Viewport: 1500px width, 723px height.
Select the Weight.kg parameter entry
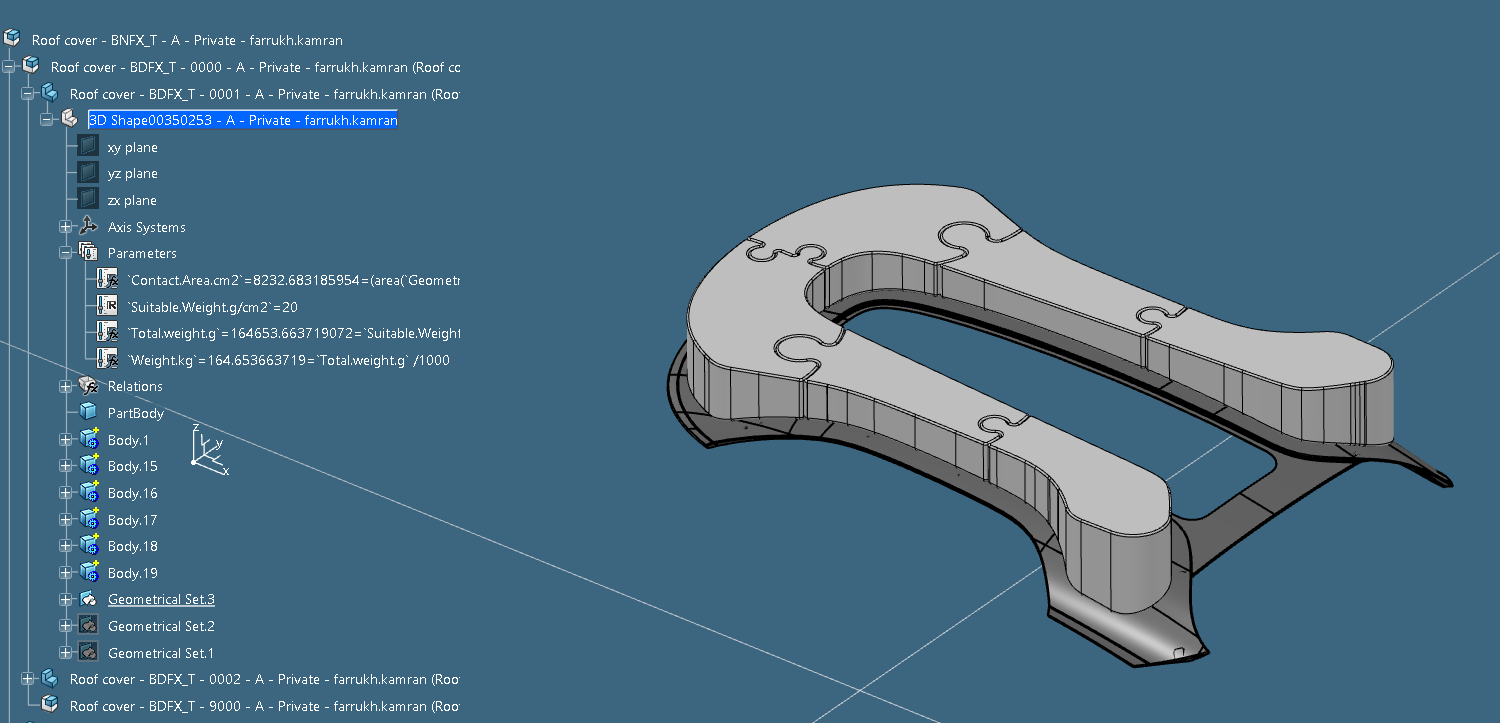(288, 360)
